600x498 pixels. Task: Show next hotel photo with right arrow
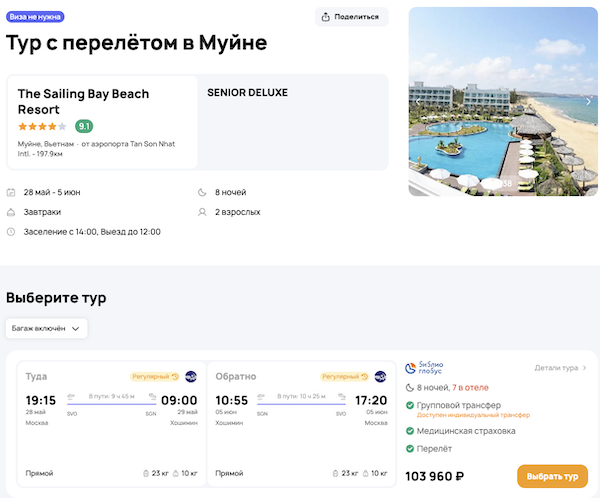click(589, 101)
